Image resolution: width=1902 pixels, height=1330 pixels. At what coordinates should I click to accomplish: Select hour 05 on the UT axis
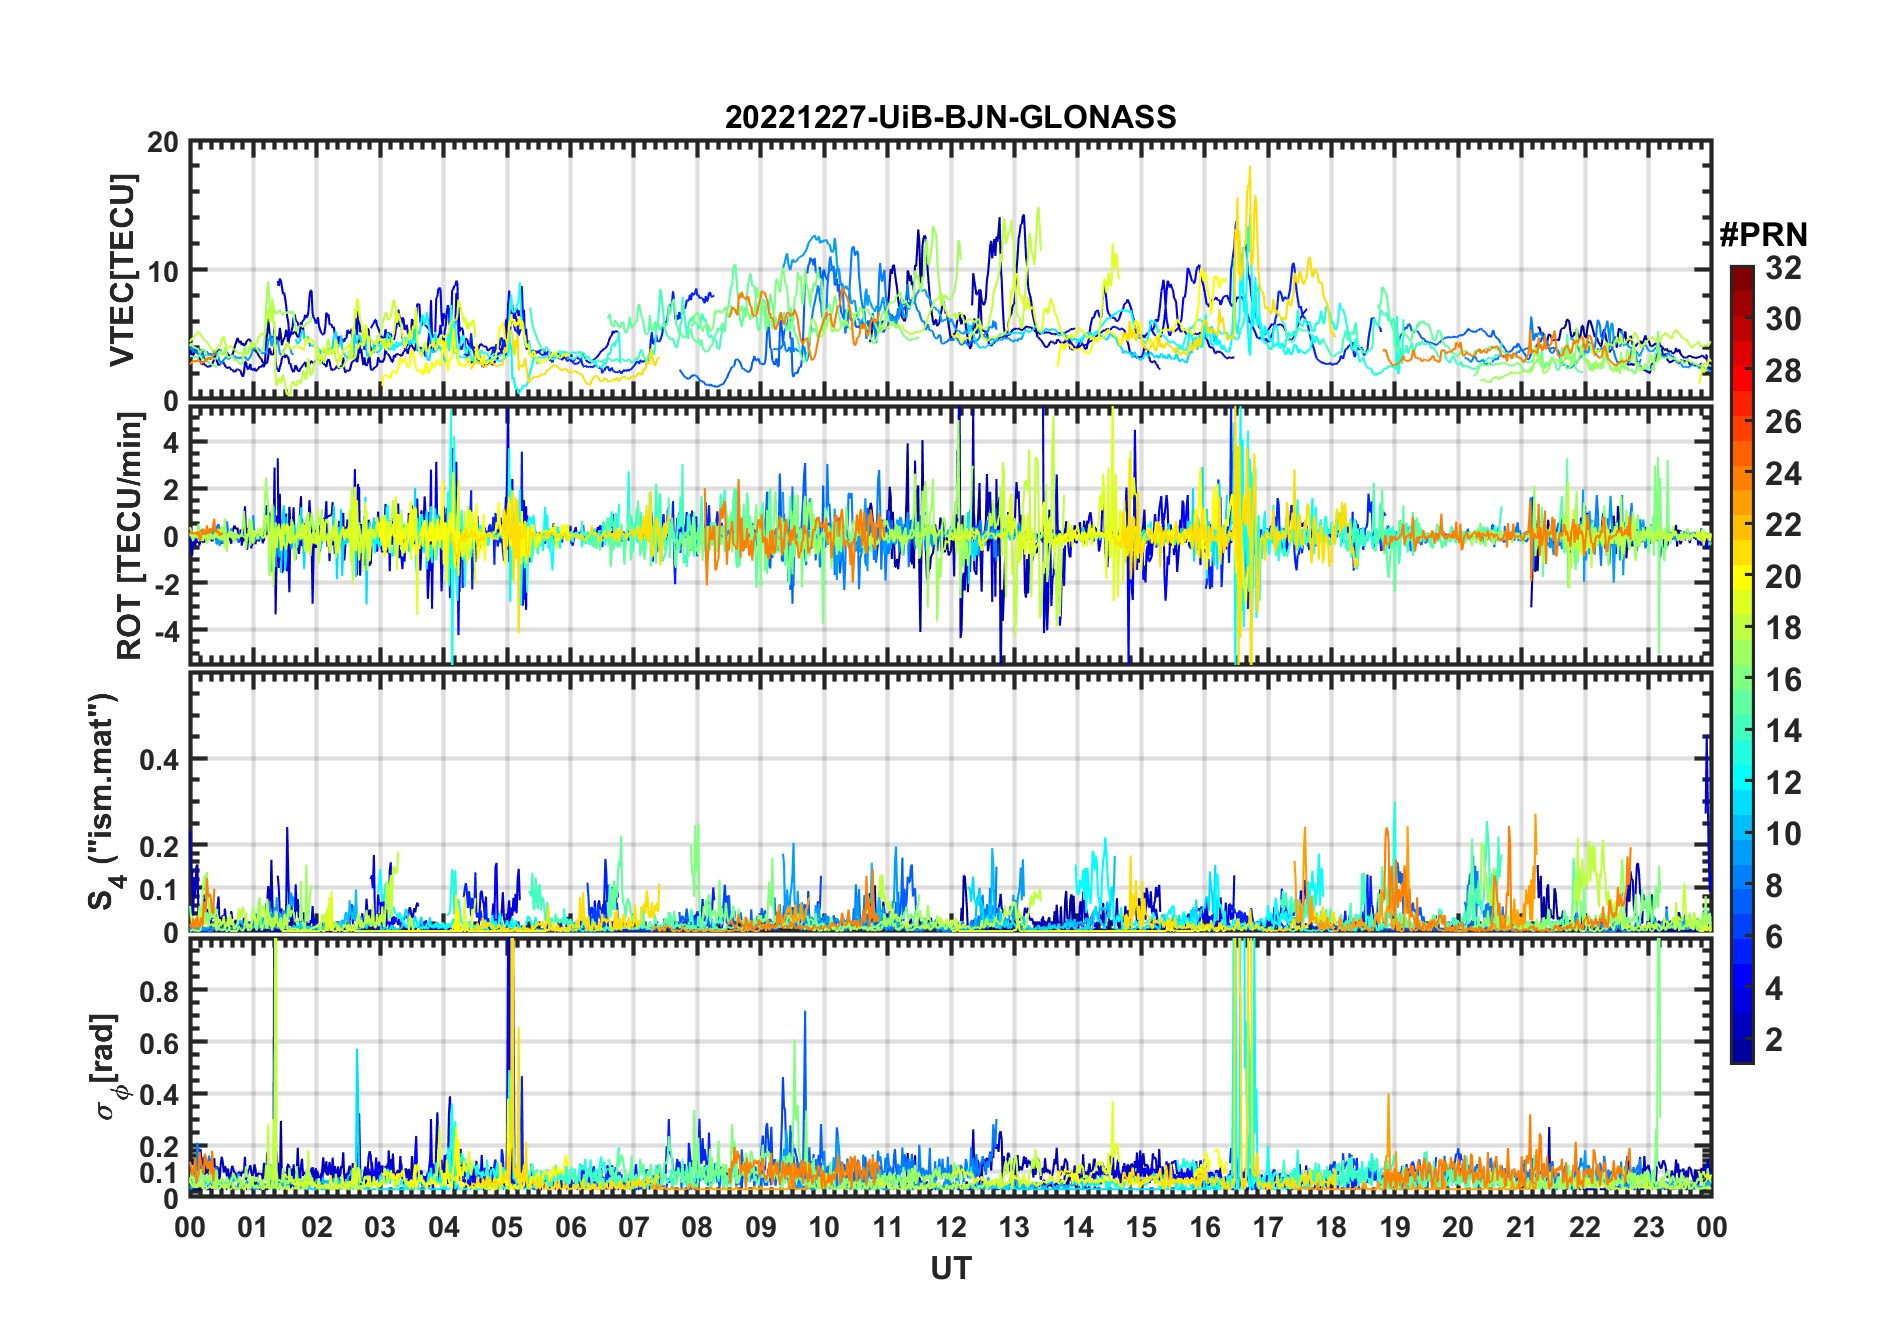pos(507,1227)
